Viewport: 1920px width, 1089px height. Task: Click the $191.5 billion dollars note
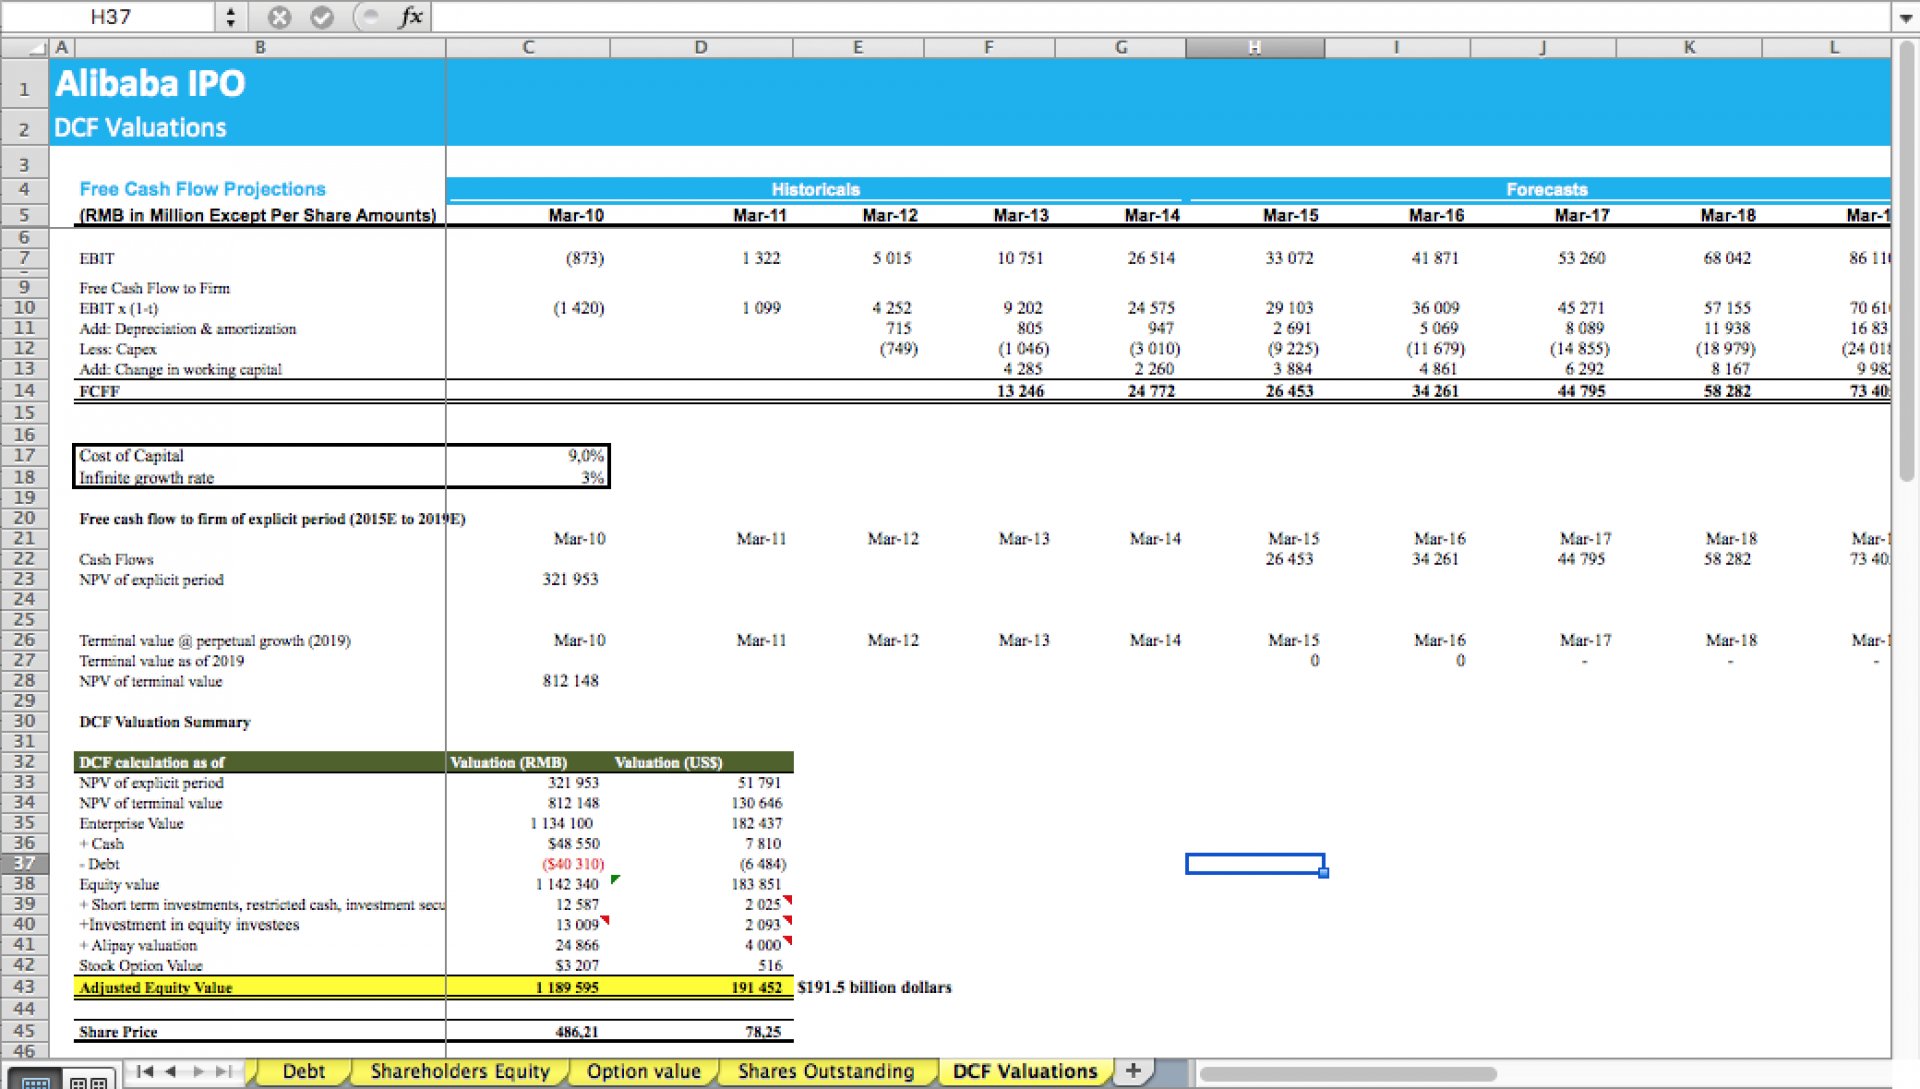click(874, 987)
